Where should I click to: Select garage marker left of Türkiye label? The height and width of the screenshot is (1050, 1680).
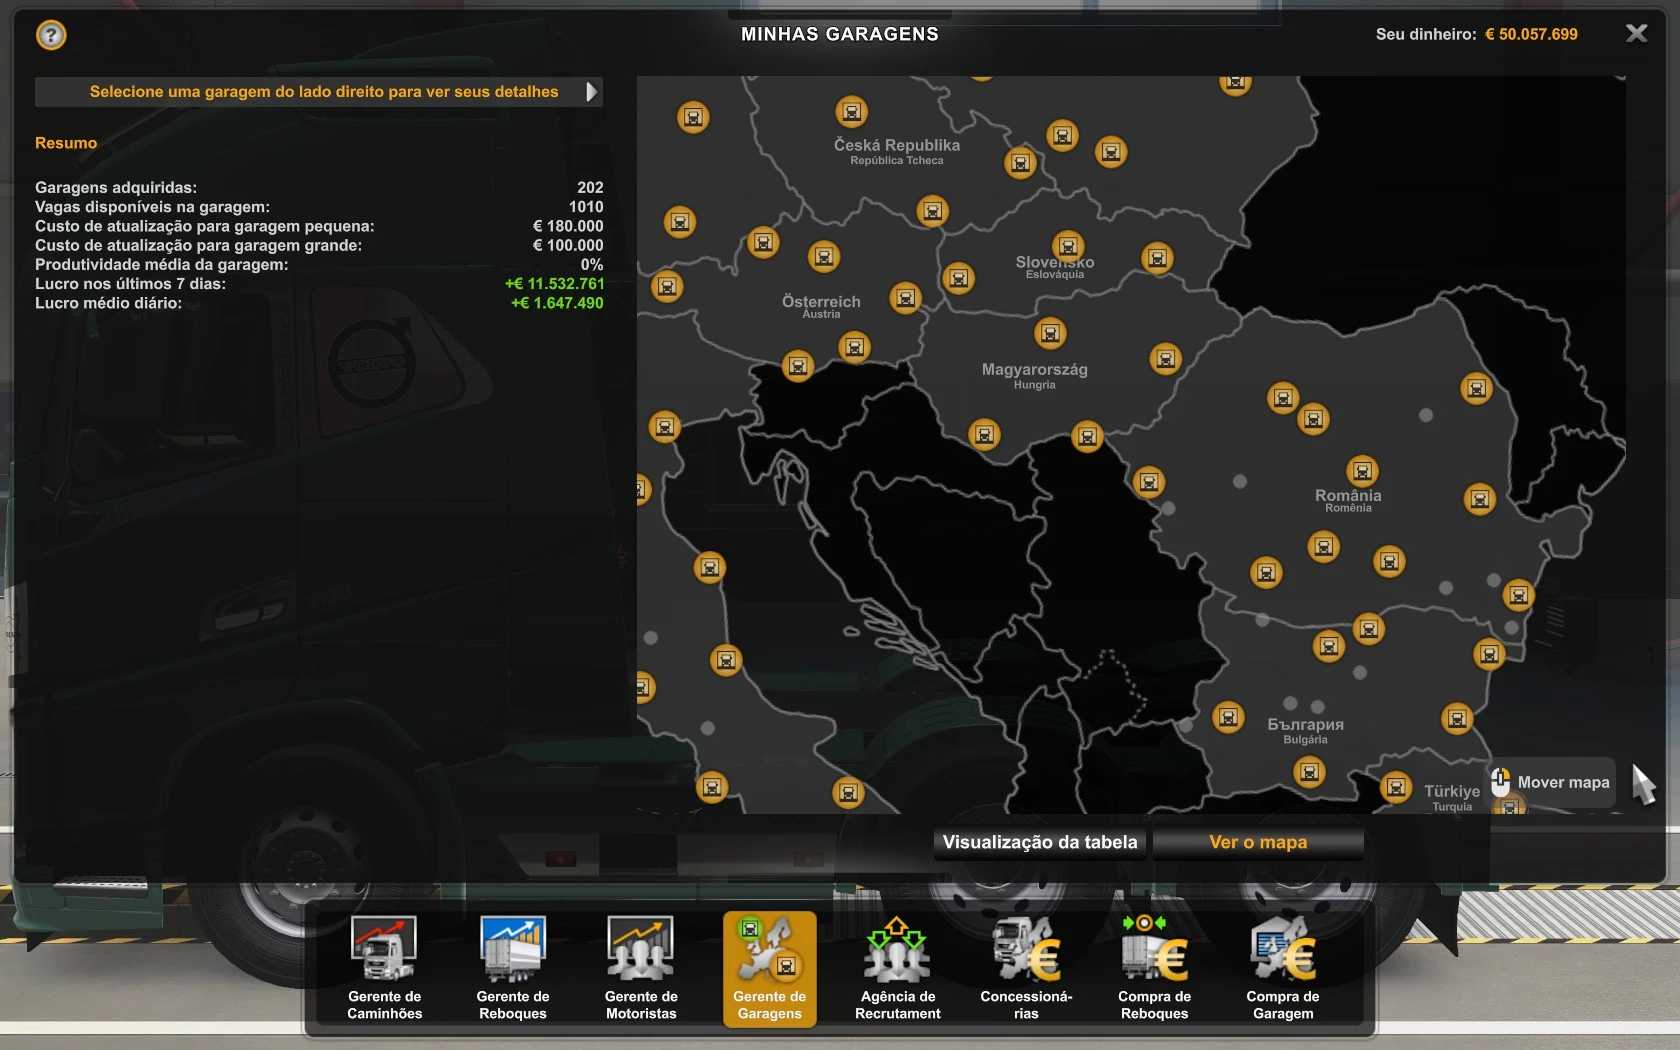pos(1396,787)
